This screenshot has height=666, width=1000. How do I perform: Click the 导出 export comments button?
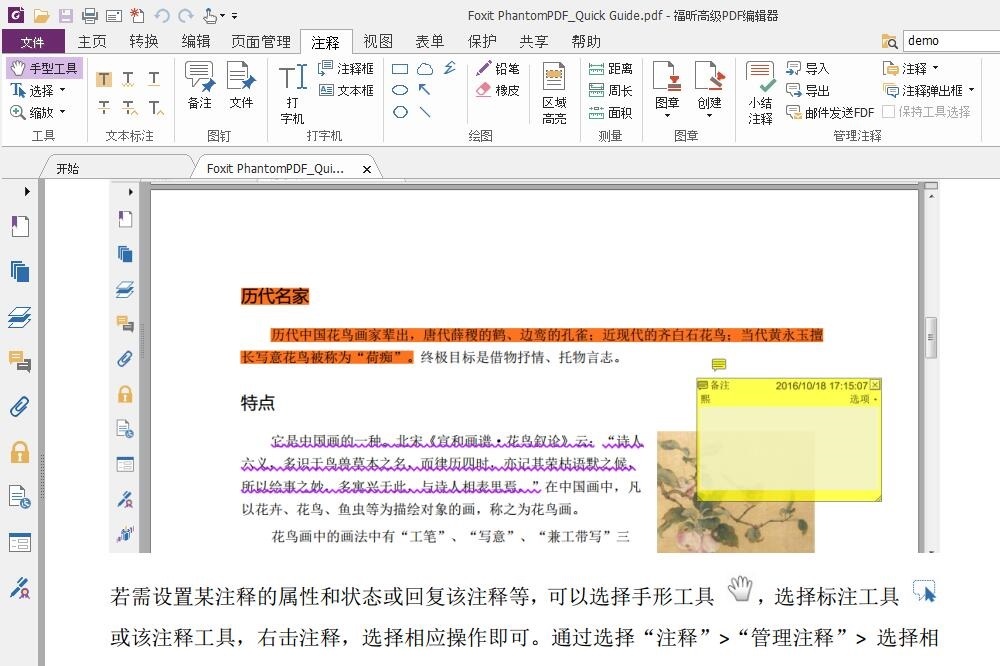click(807, 91)
